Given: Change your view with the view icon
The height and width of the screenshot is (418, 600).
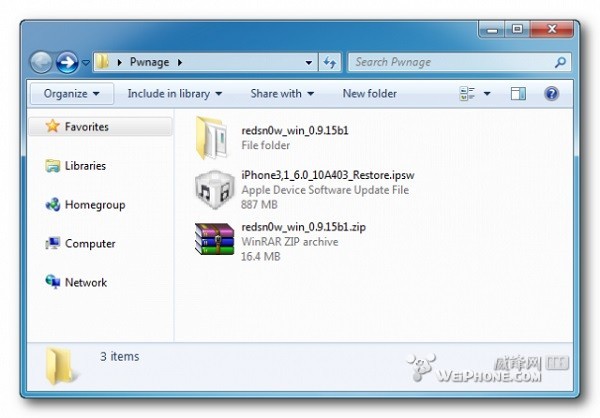Looking at the screenshot, I should click(467, 94).
